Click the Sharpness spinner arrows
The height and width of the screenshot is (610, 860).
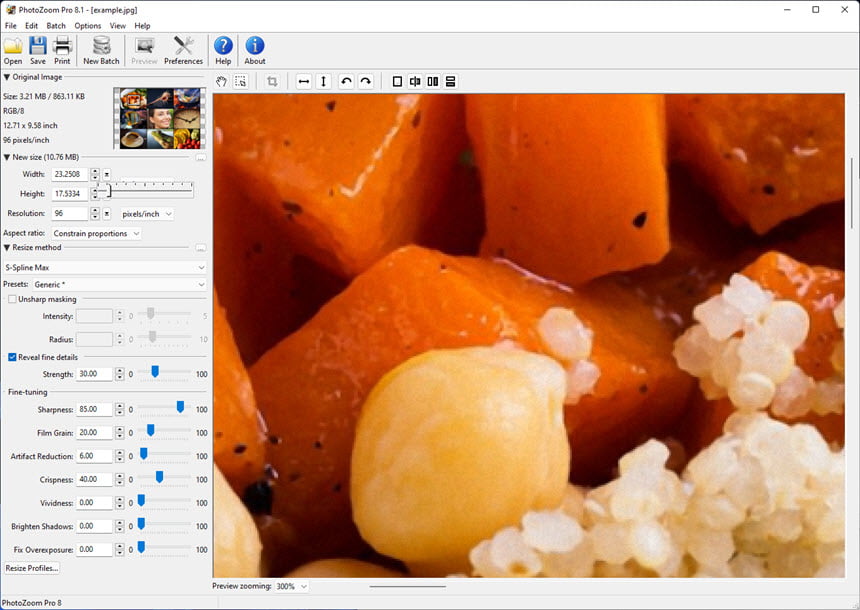[120, 410]
